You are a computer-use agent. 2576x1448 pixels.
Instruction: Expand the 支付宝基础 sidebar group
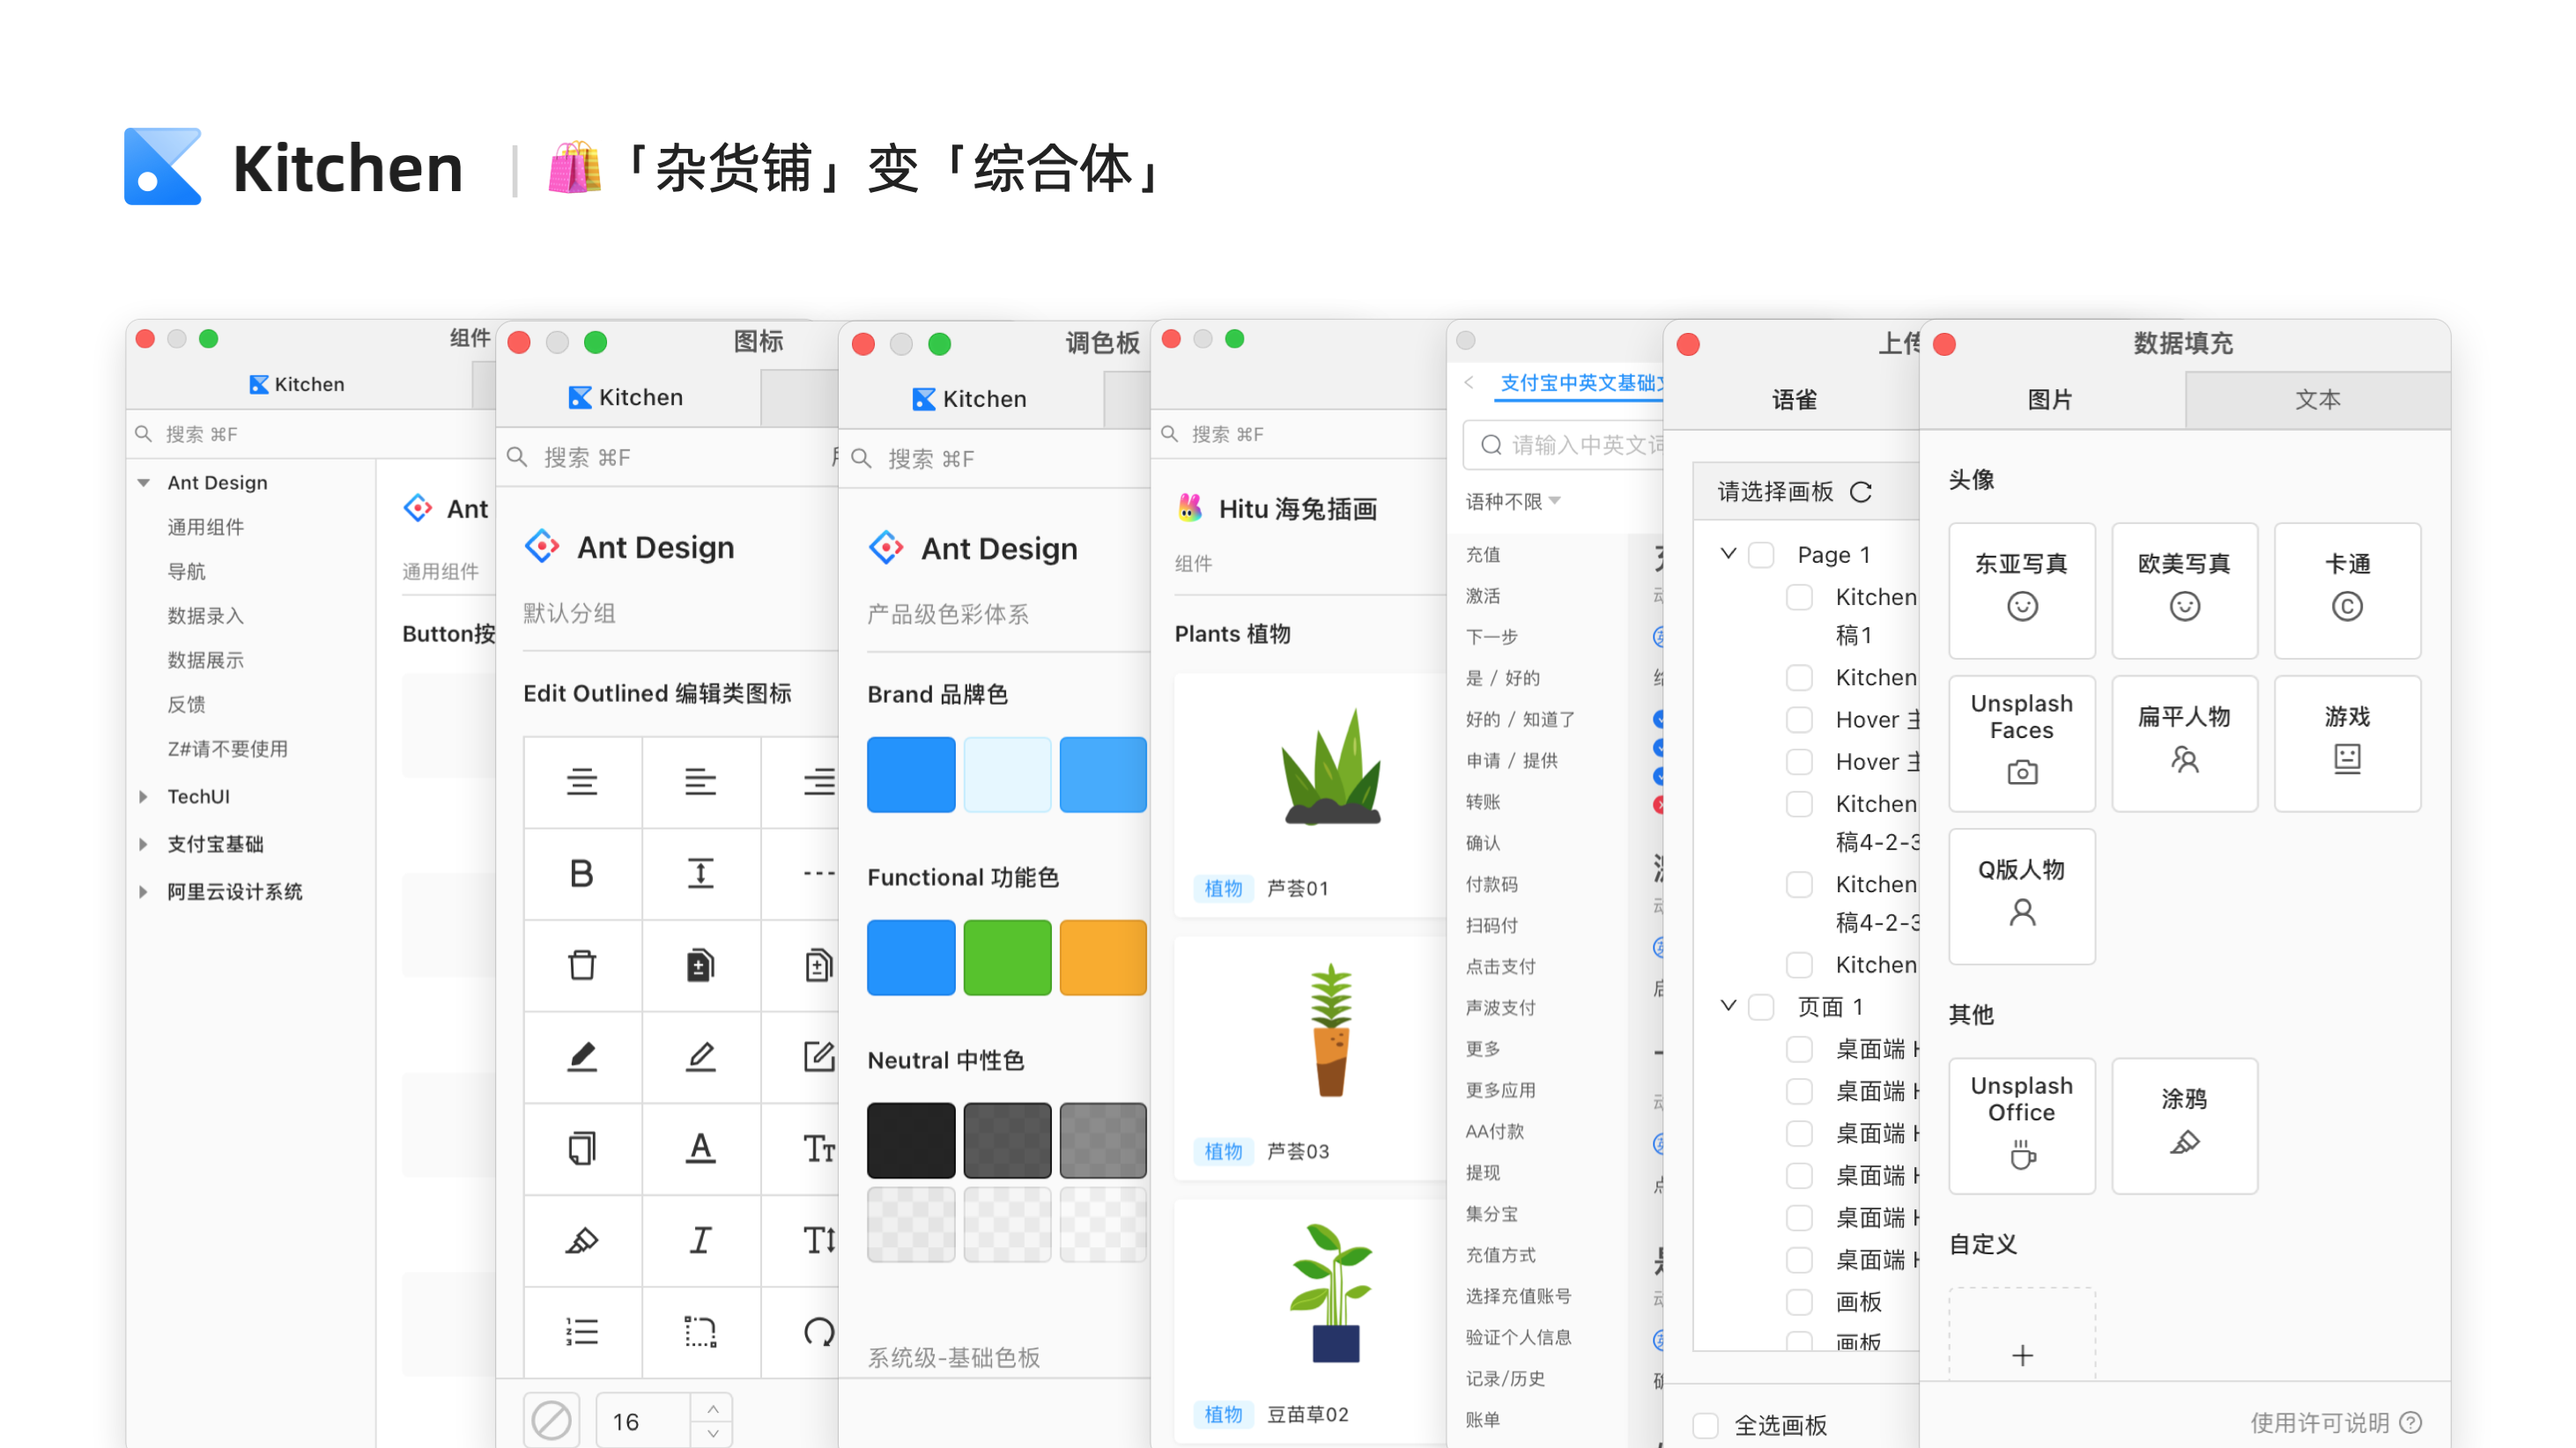pyautogui.click(x=144, y=844)
